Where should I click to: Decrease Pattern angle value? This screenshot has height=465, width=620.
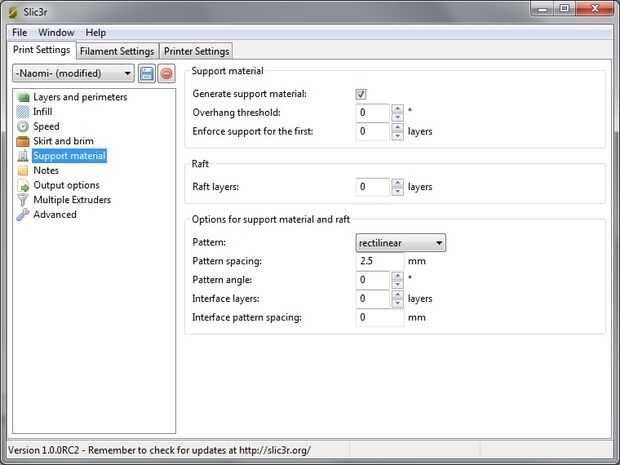click(397, 285)
